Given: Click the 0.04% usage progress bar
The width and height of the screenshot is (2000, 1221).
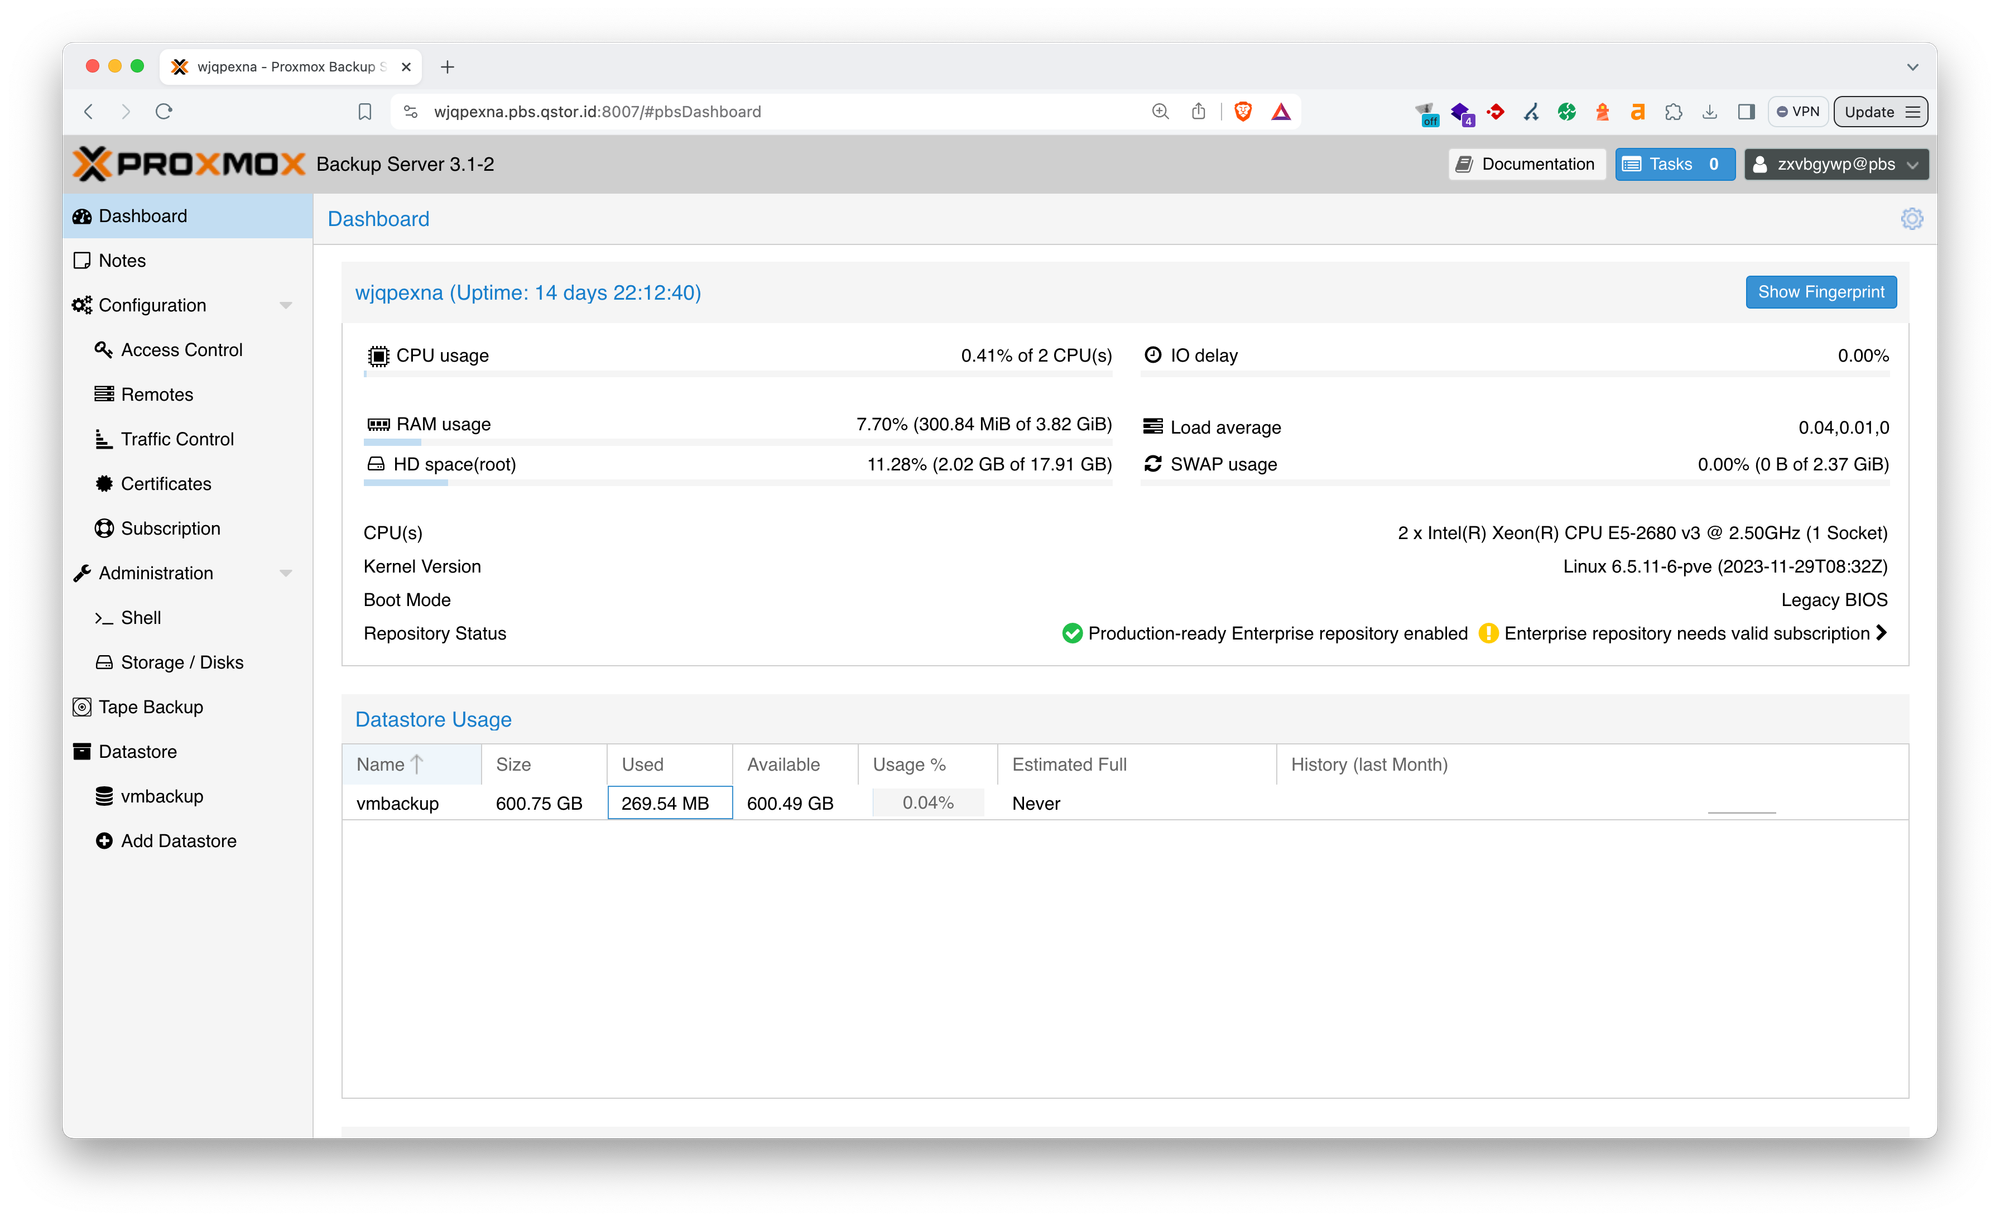Looking at the screenshot, I should coord(928,803).
